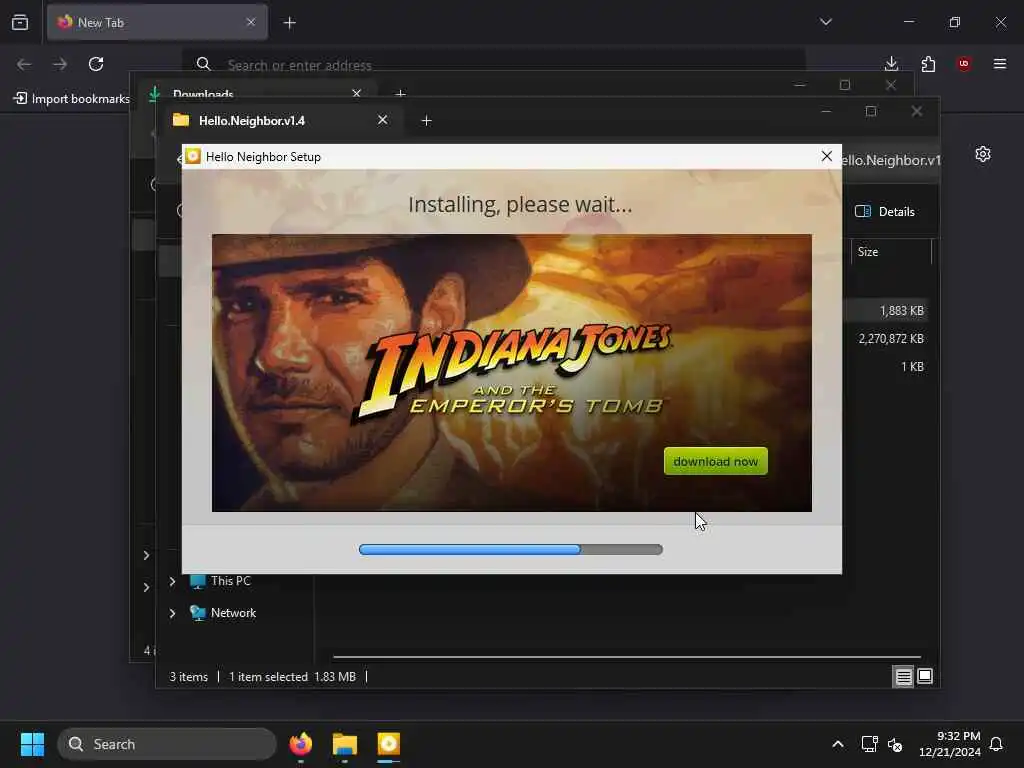Click the Indiana Jones advertisement banner
Viewport: 1024px width, 768px height.
(511, 372)
